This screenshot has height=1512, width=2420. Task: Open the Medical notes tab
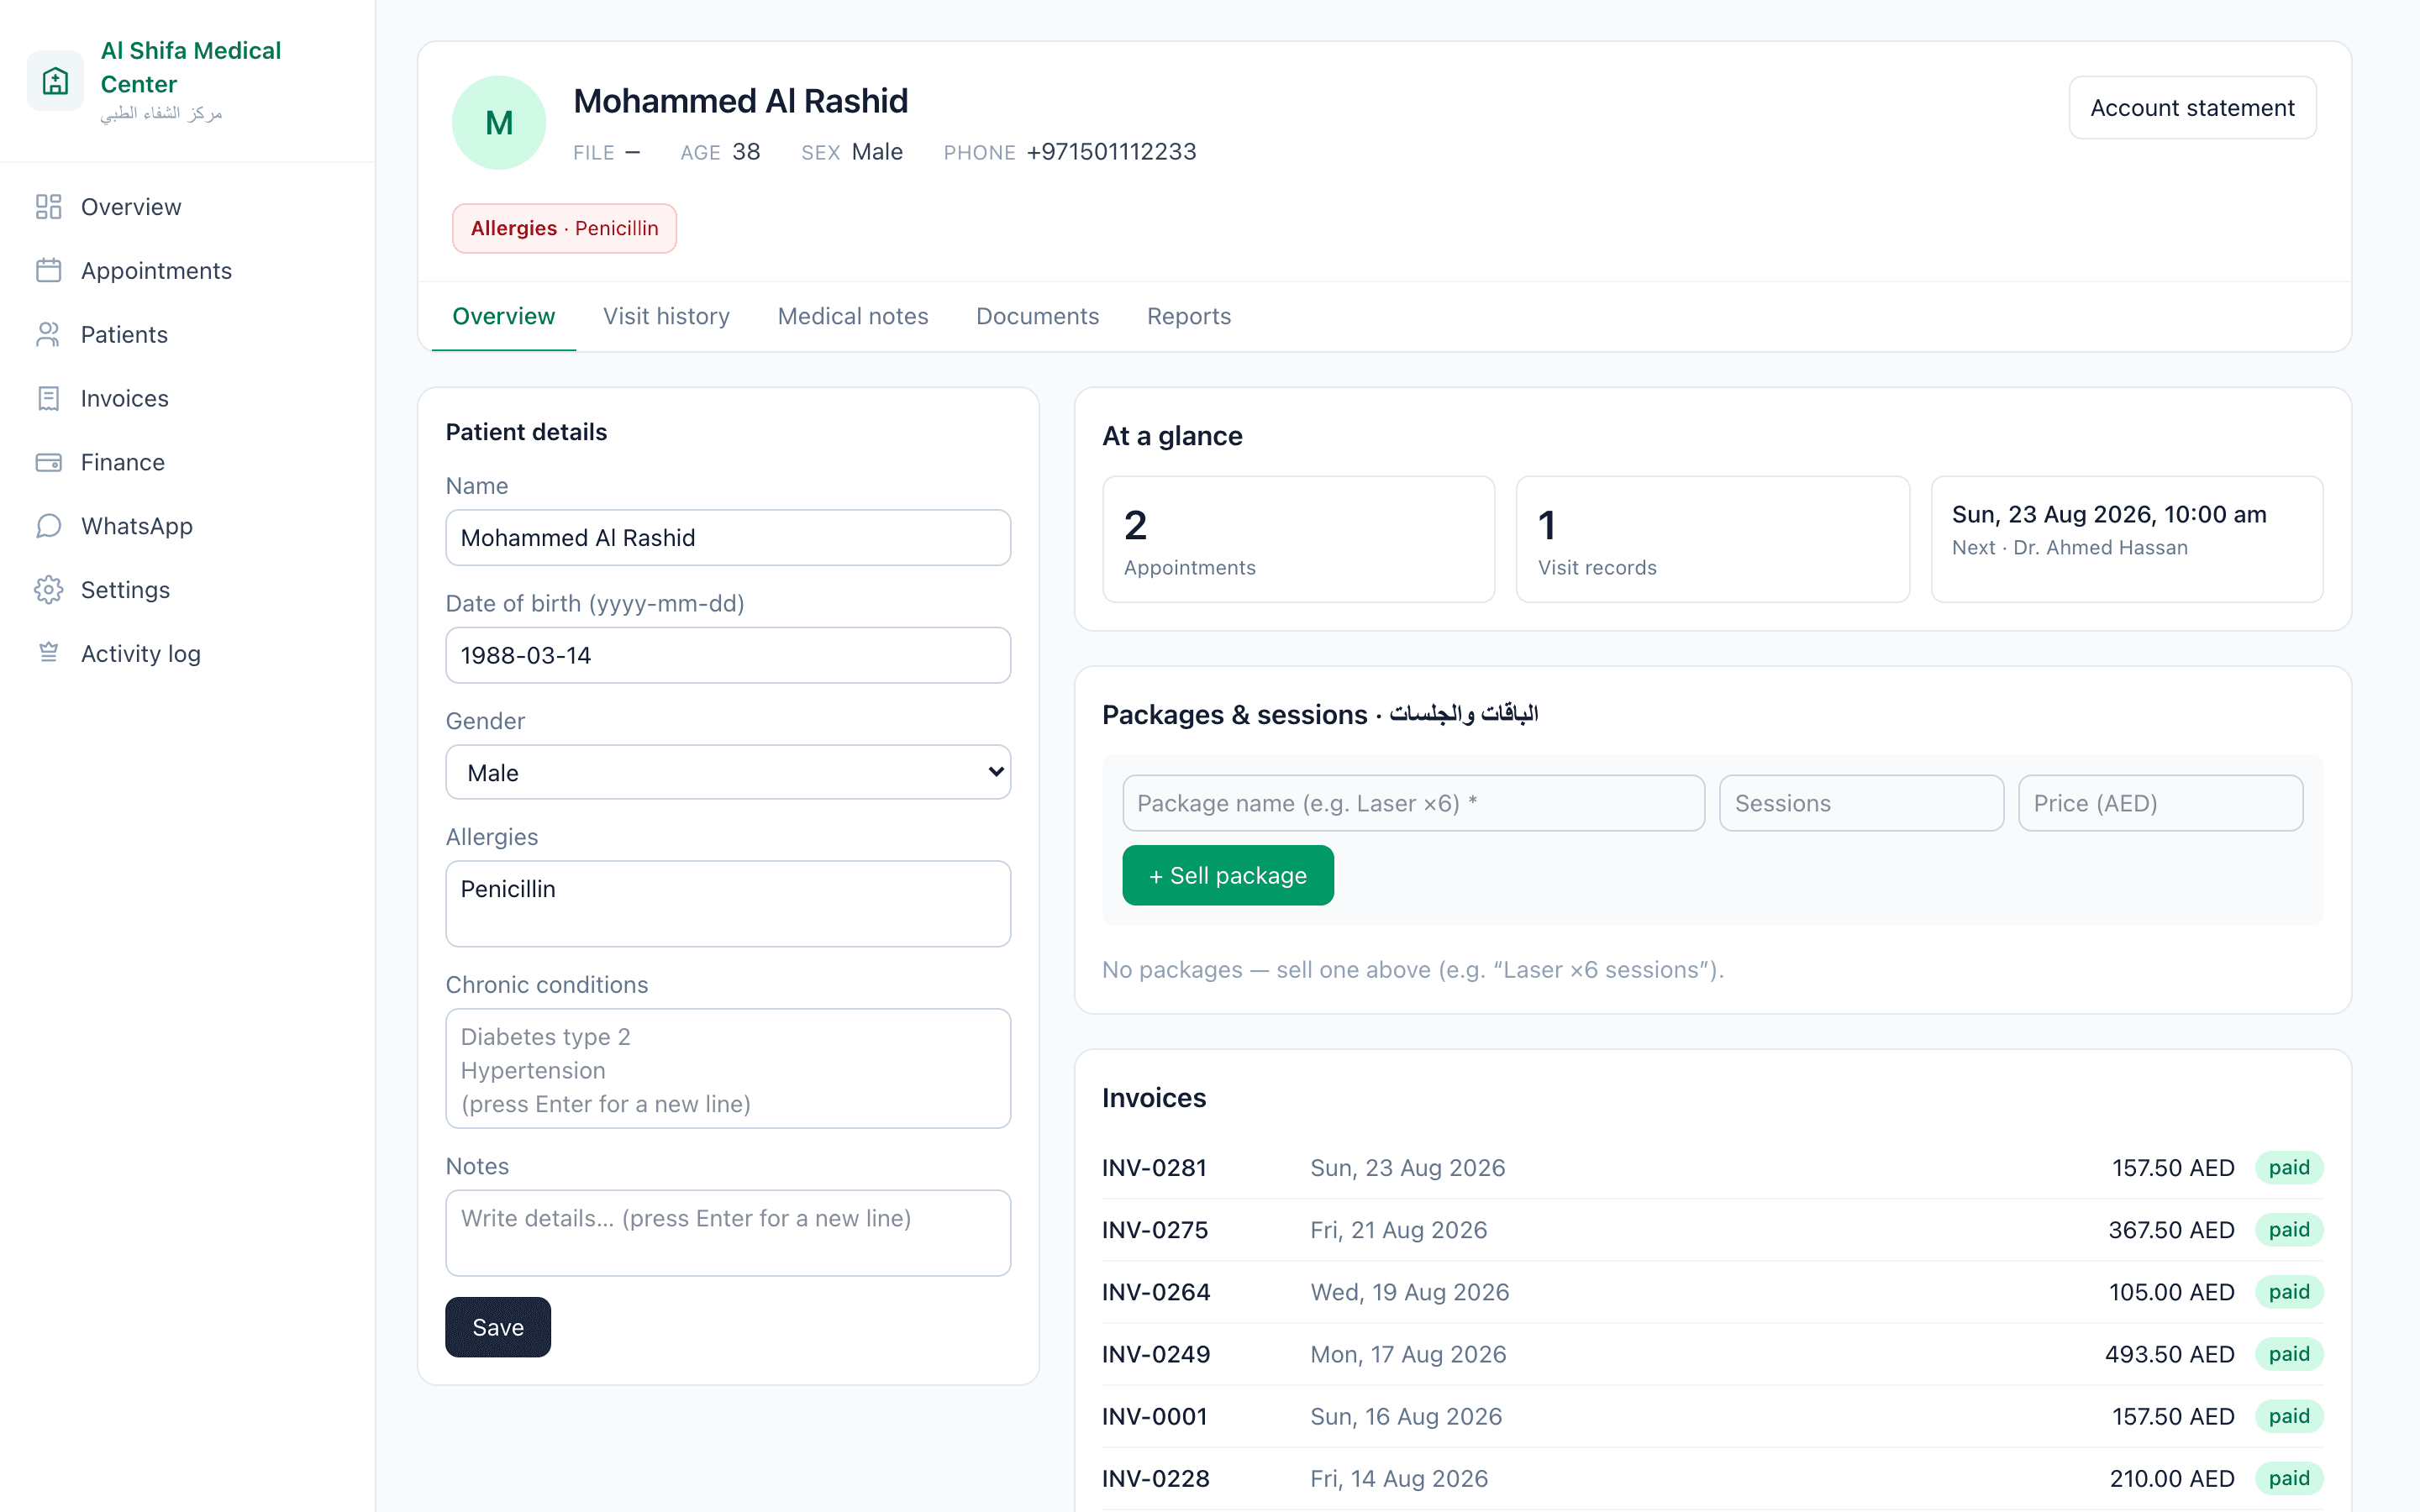click(853, 316)
